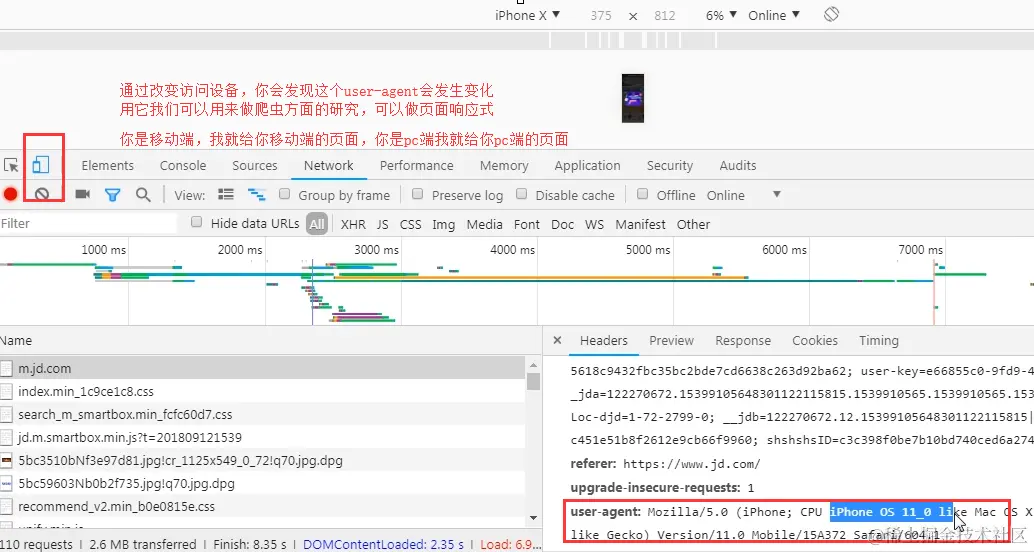The image size is (1034, 552).
Task: Switch to Console tab
Action: point(183,166)
